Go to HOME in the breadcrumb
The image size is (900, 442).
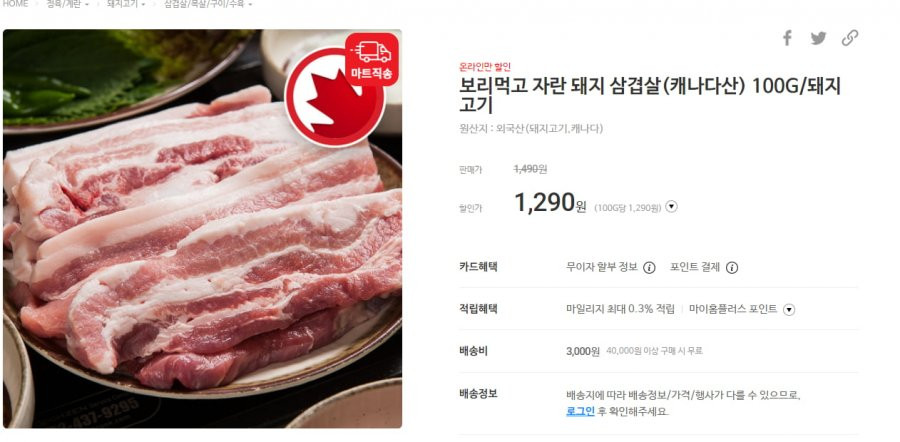click(15, 4)
